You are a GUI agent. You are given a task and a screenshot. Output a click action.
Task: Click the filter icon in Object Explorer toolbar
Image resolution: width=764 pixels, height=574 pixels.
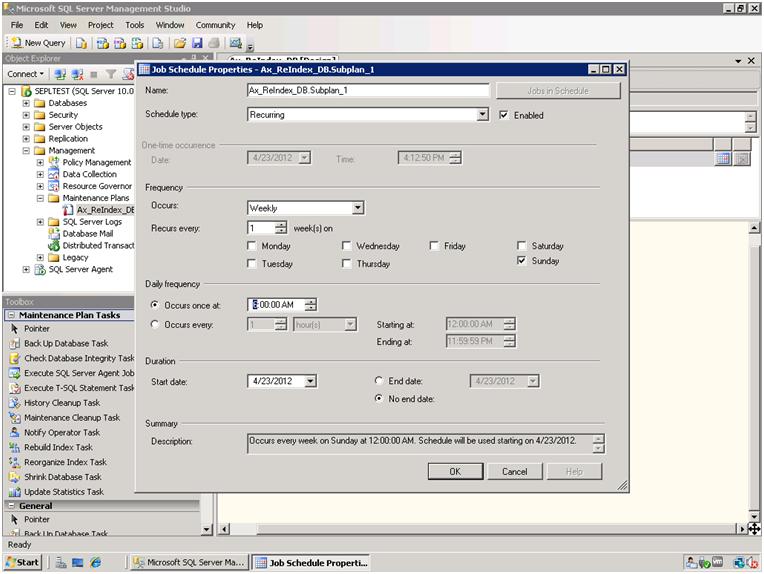(111, 74)
